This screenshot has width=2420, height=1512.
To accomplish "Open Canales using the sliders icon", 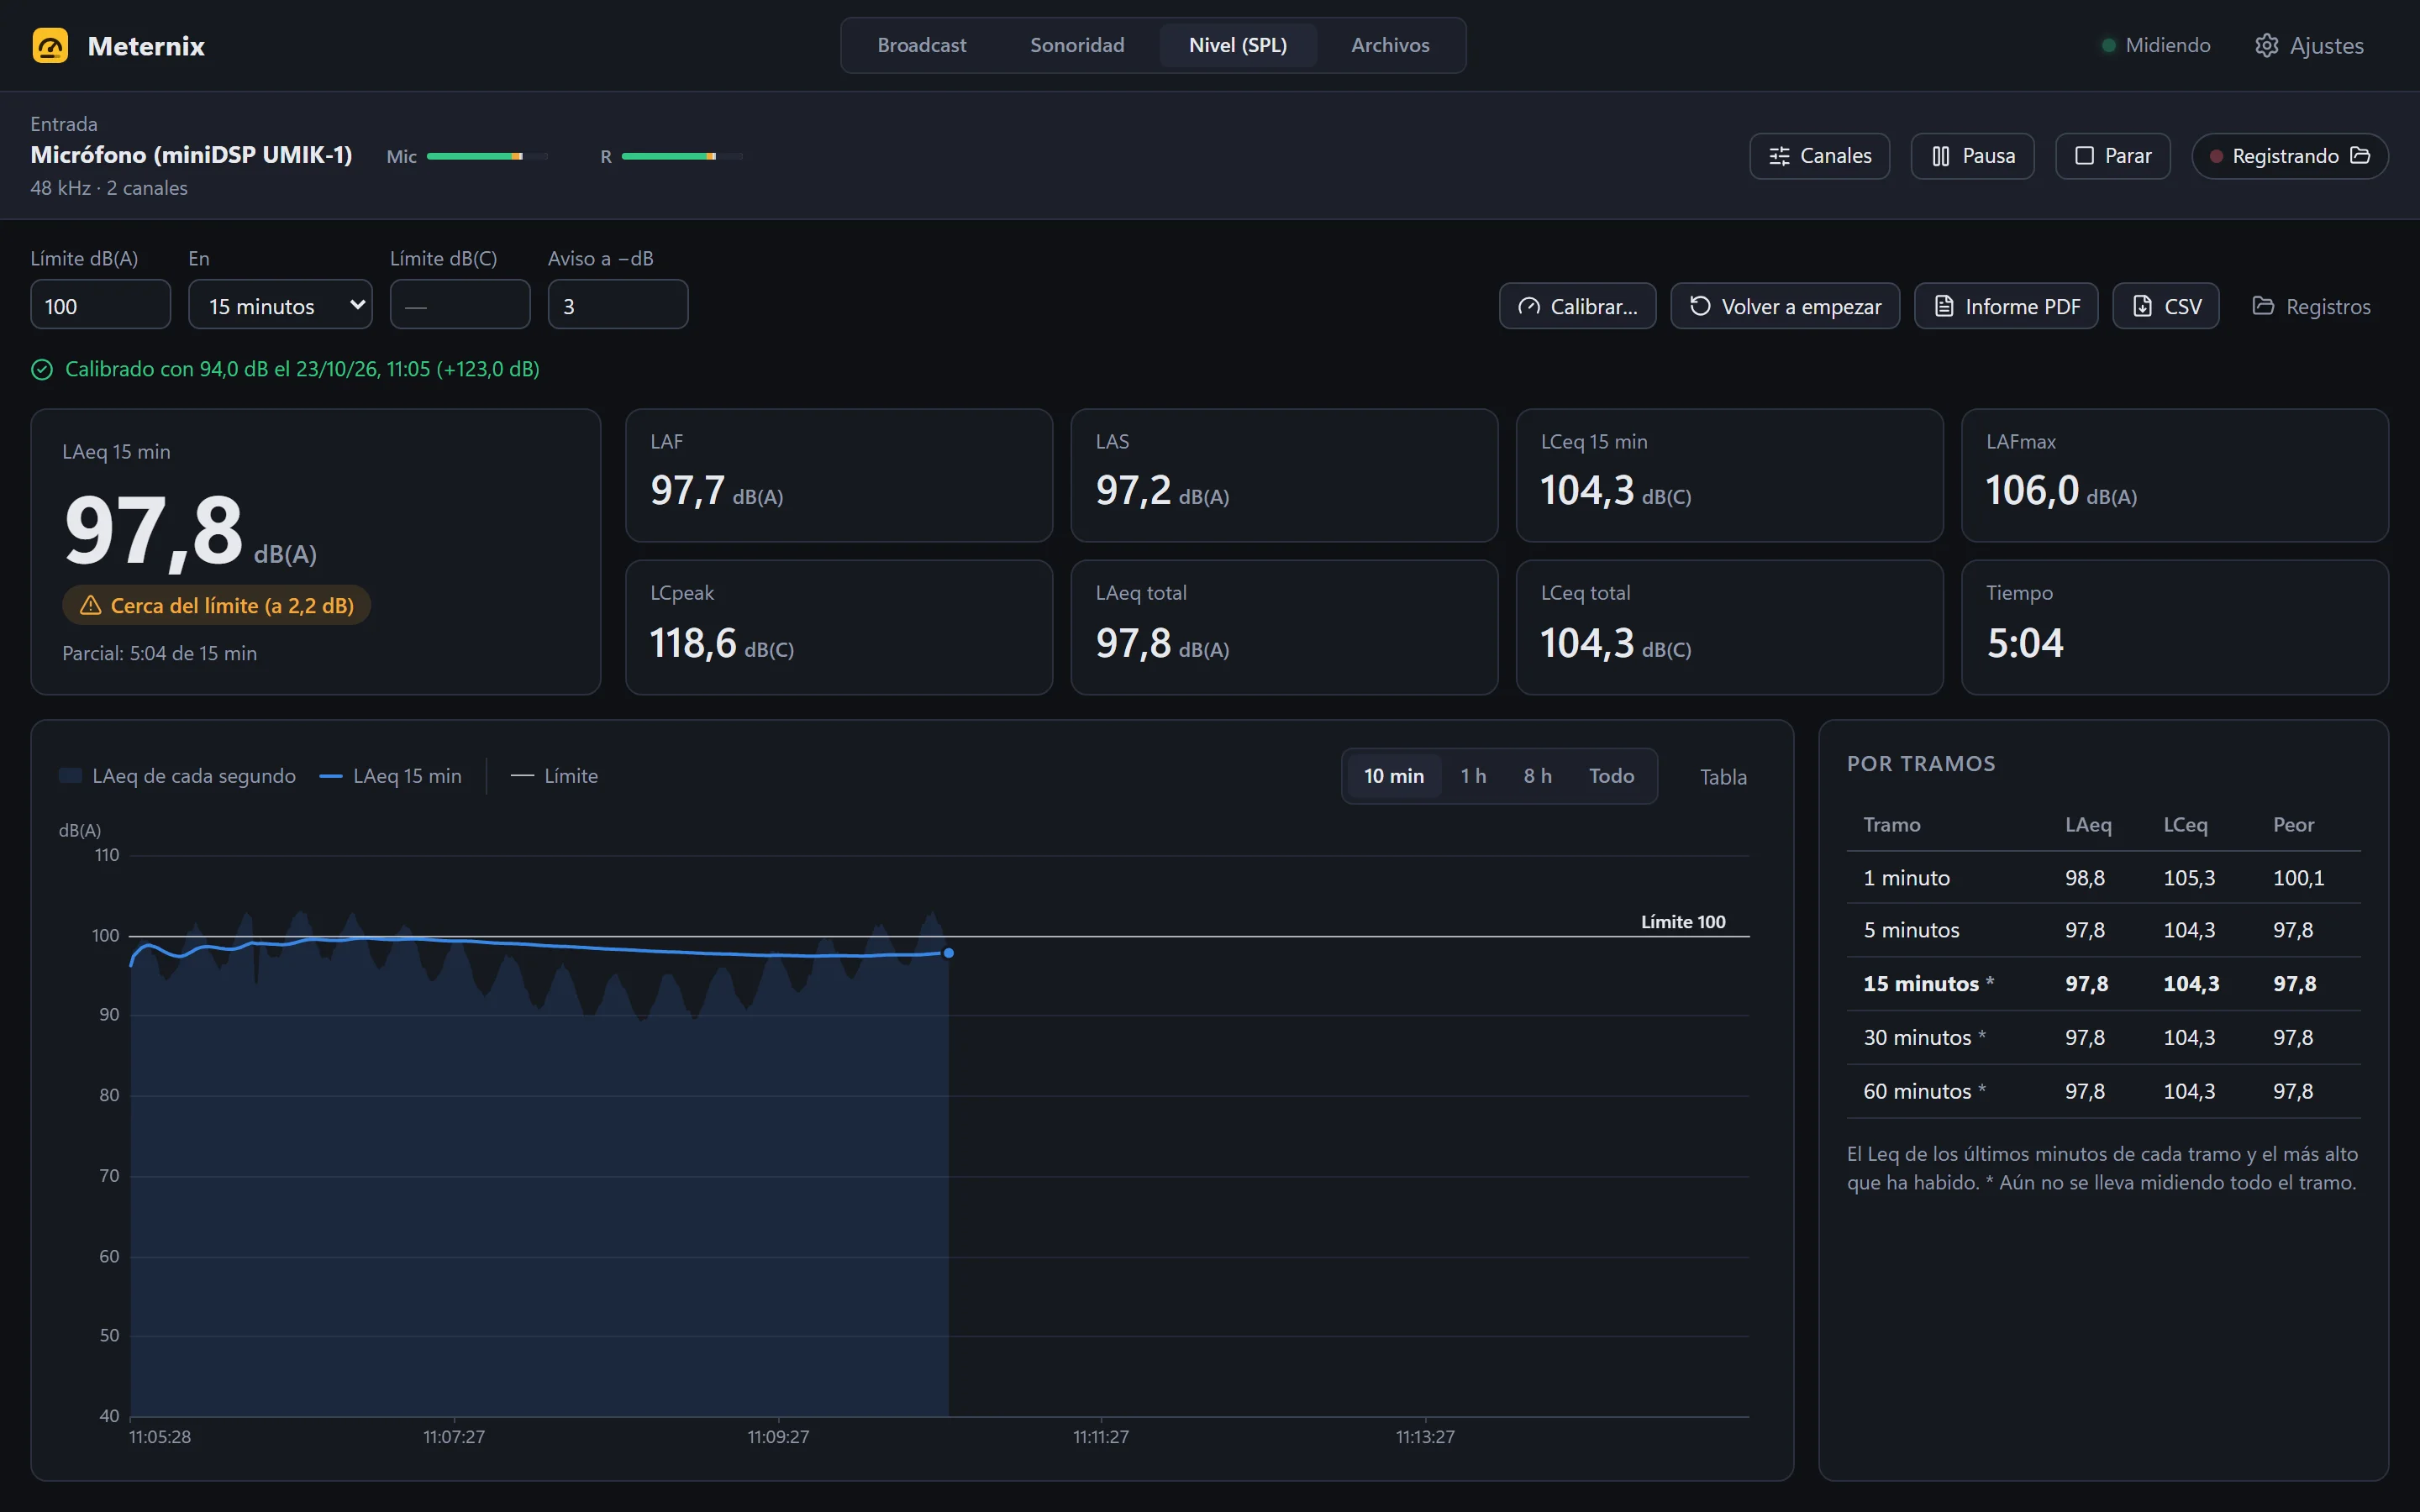I will tap(1779, 156).
